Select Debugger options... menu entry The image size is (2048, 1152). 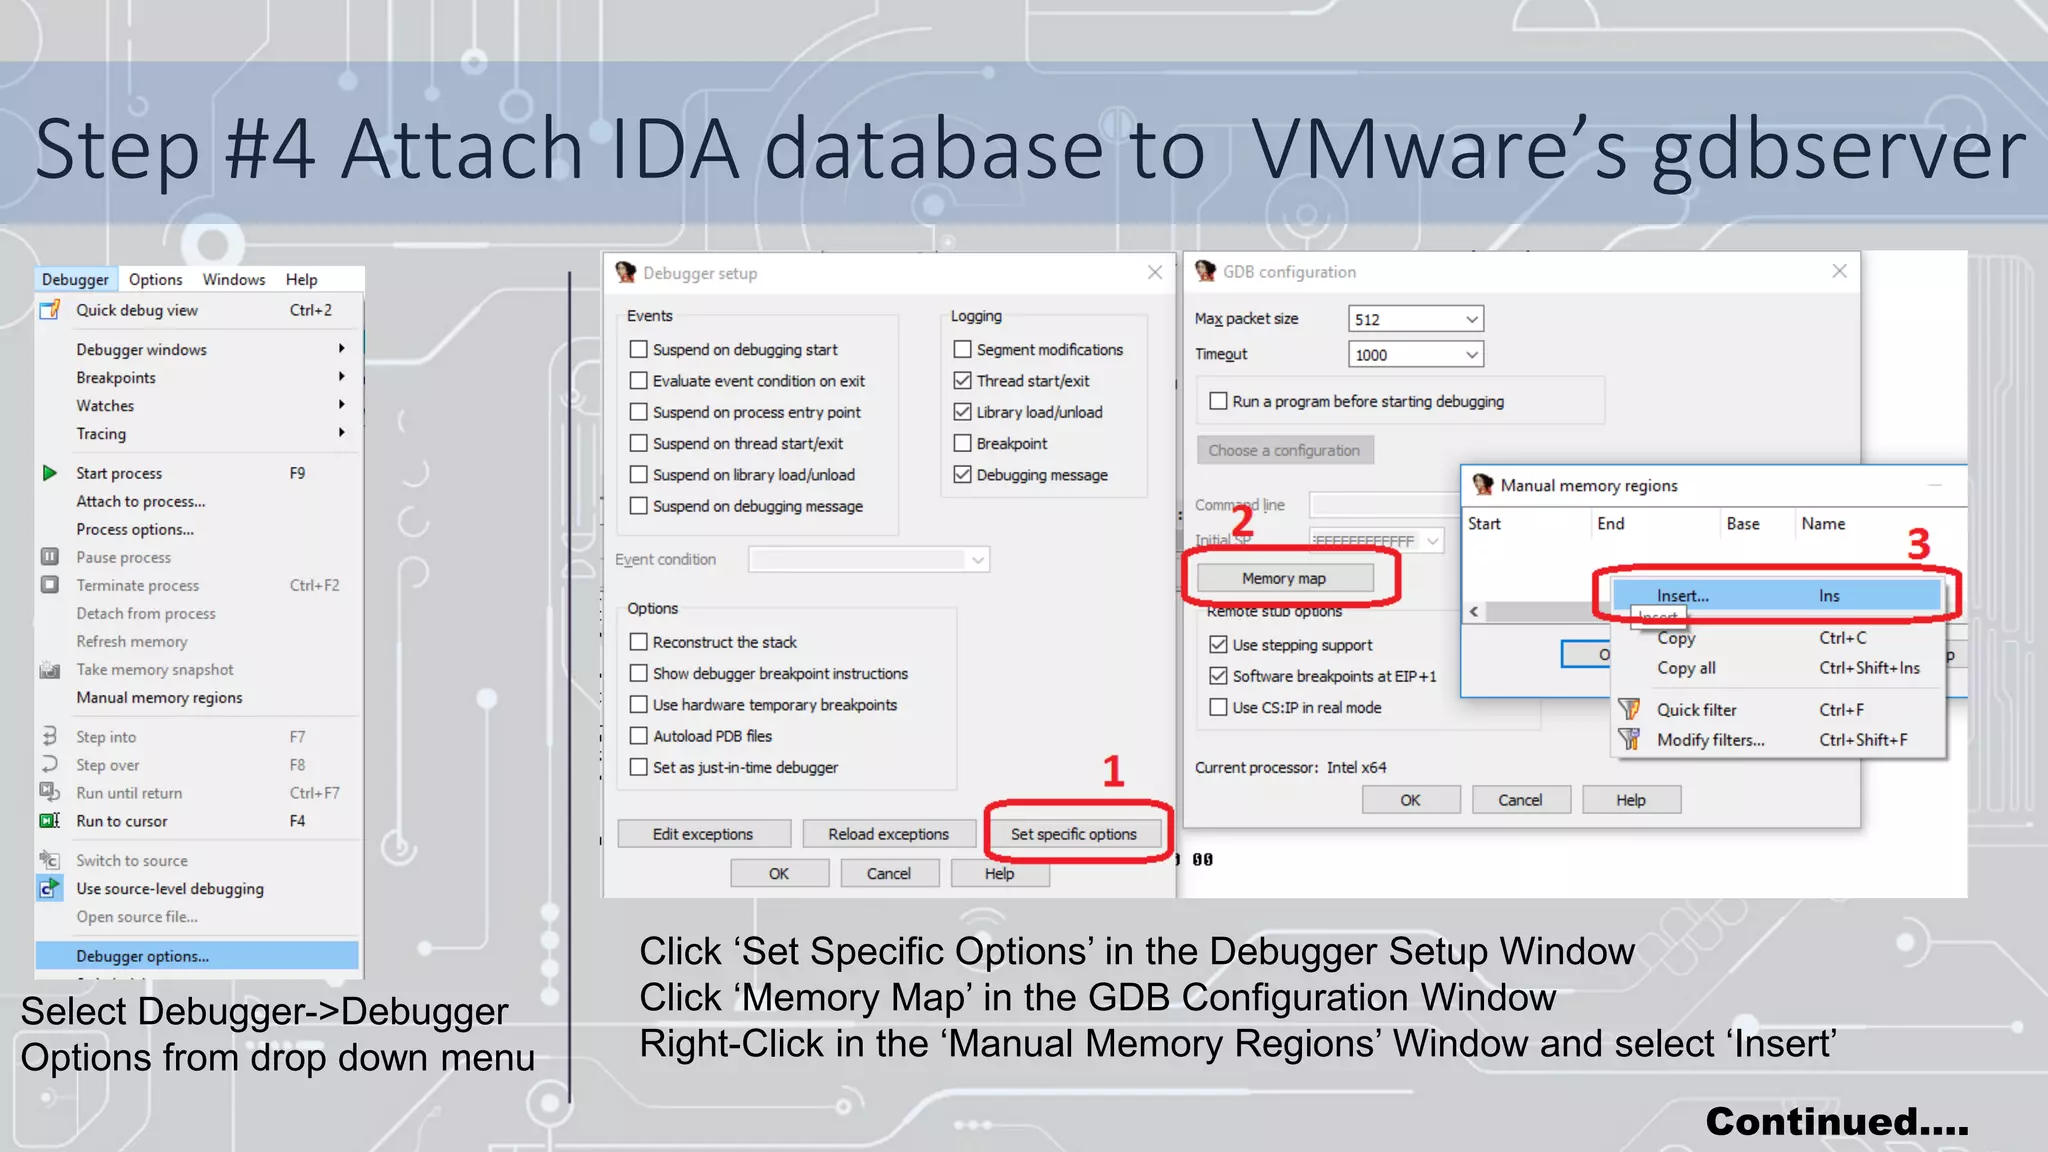[197, 955]
